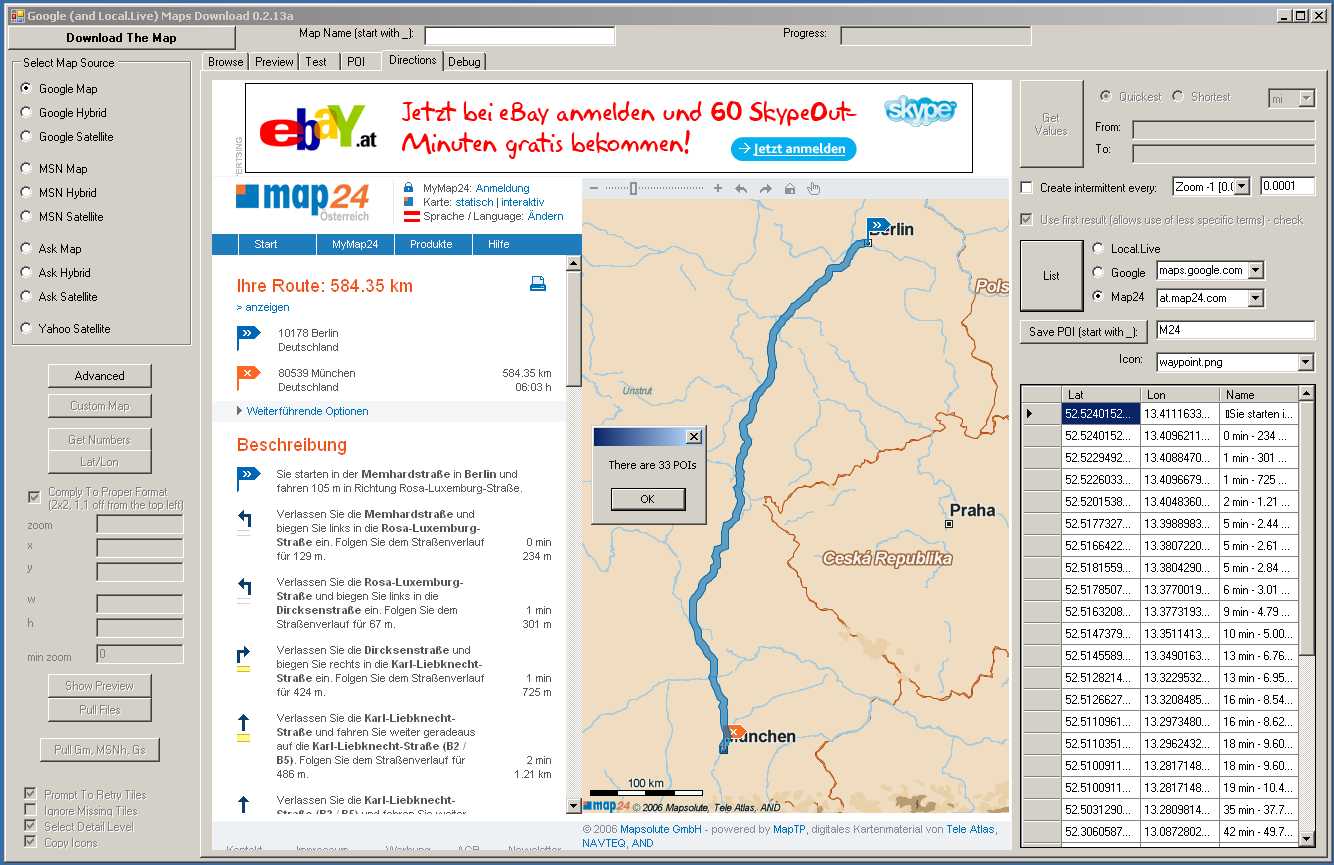The width and height of the screenshot is (1334, 865).
Task: Select Google Hybrid map source
Action: 27,112
